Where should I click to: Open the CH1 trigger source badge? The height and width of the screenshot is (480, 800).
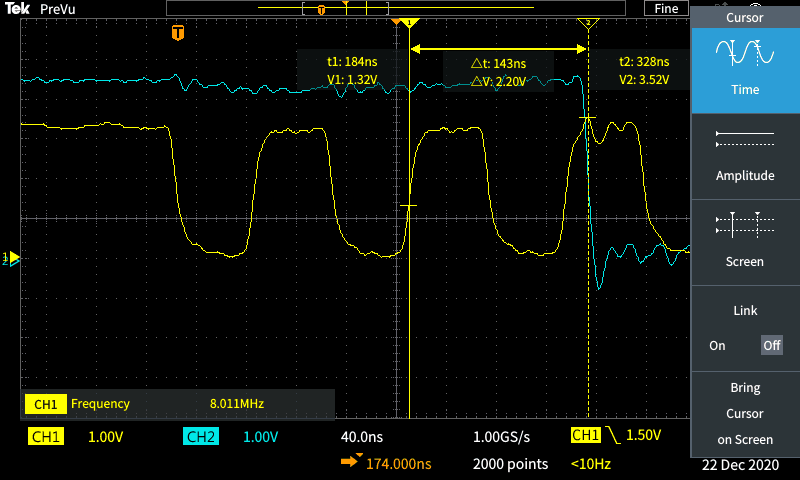[585, 436]
